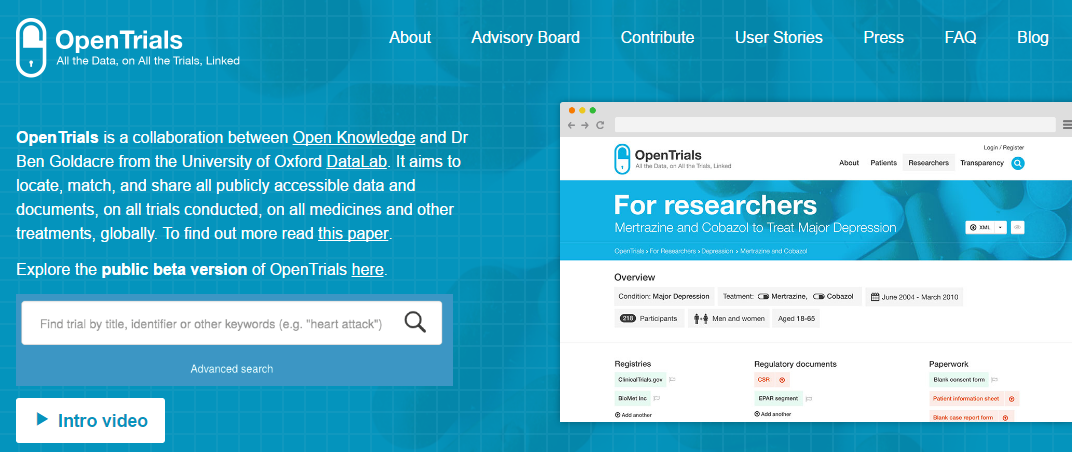1072x452 pixels.
Task: Click the BioMet Inc. registry tag
Action: pos(633,397)
